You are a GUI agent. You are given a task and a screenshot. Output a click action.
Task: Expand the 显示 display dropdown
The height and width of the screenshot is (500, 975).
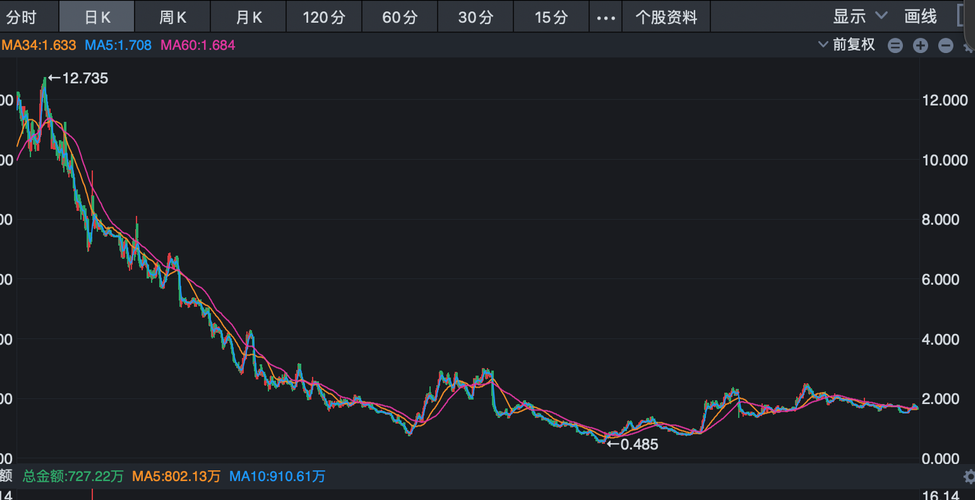click(860, 17)
